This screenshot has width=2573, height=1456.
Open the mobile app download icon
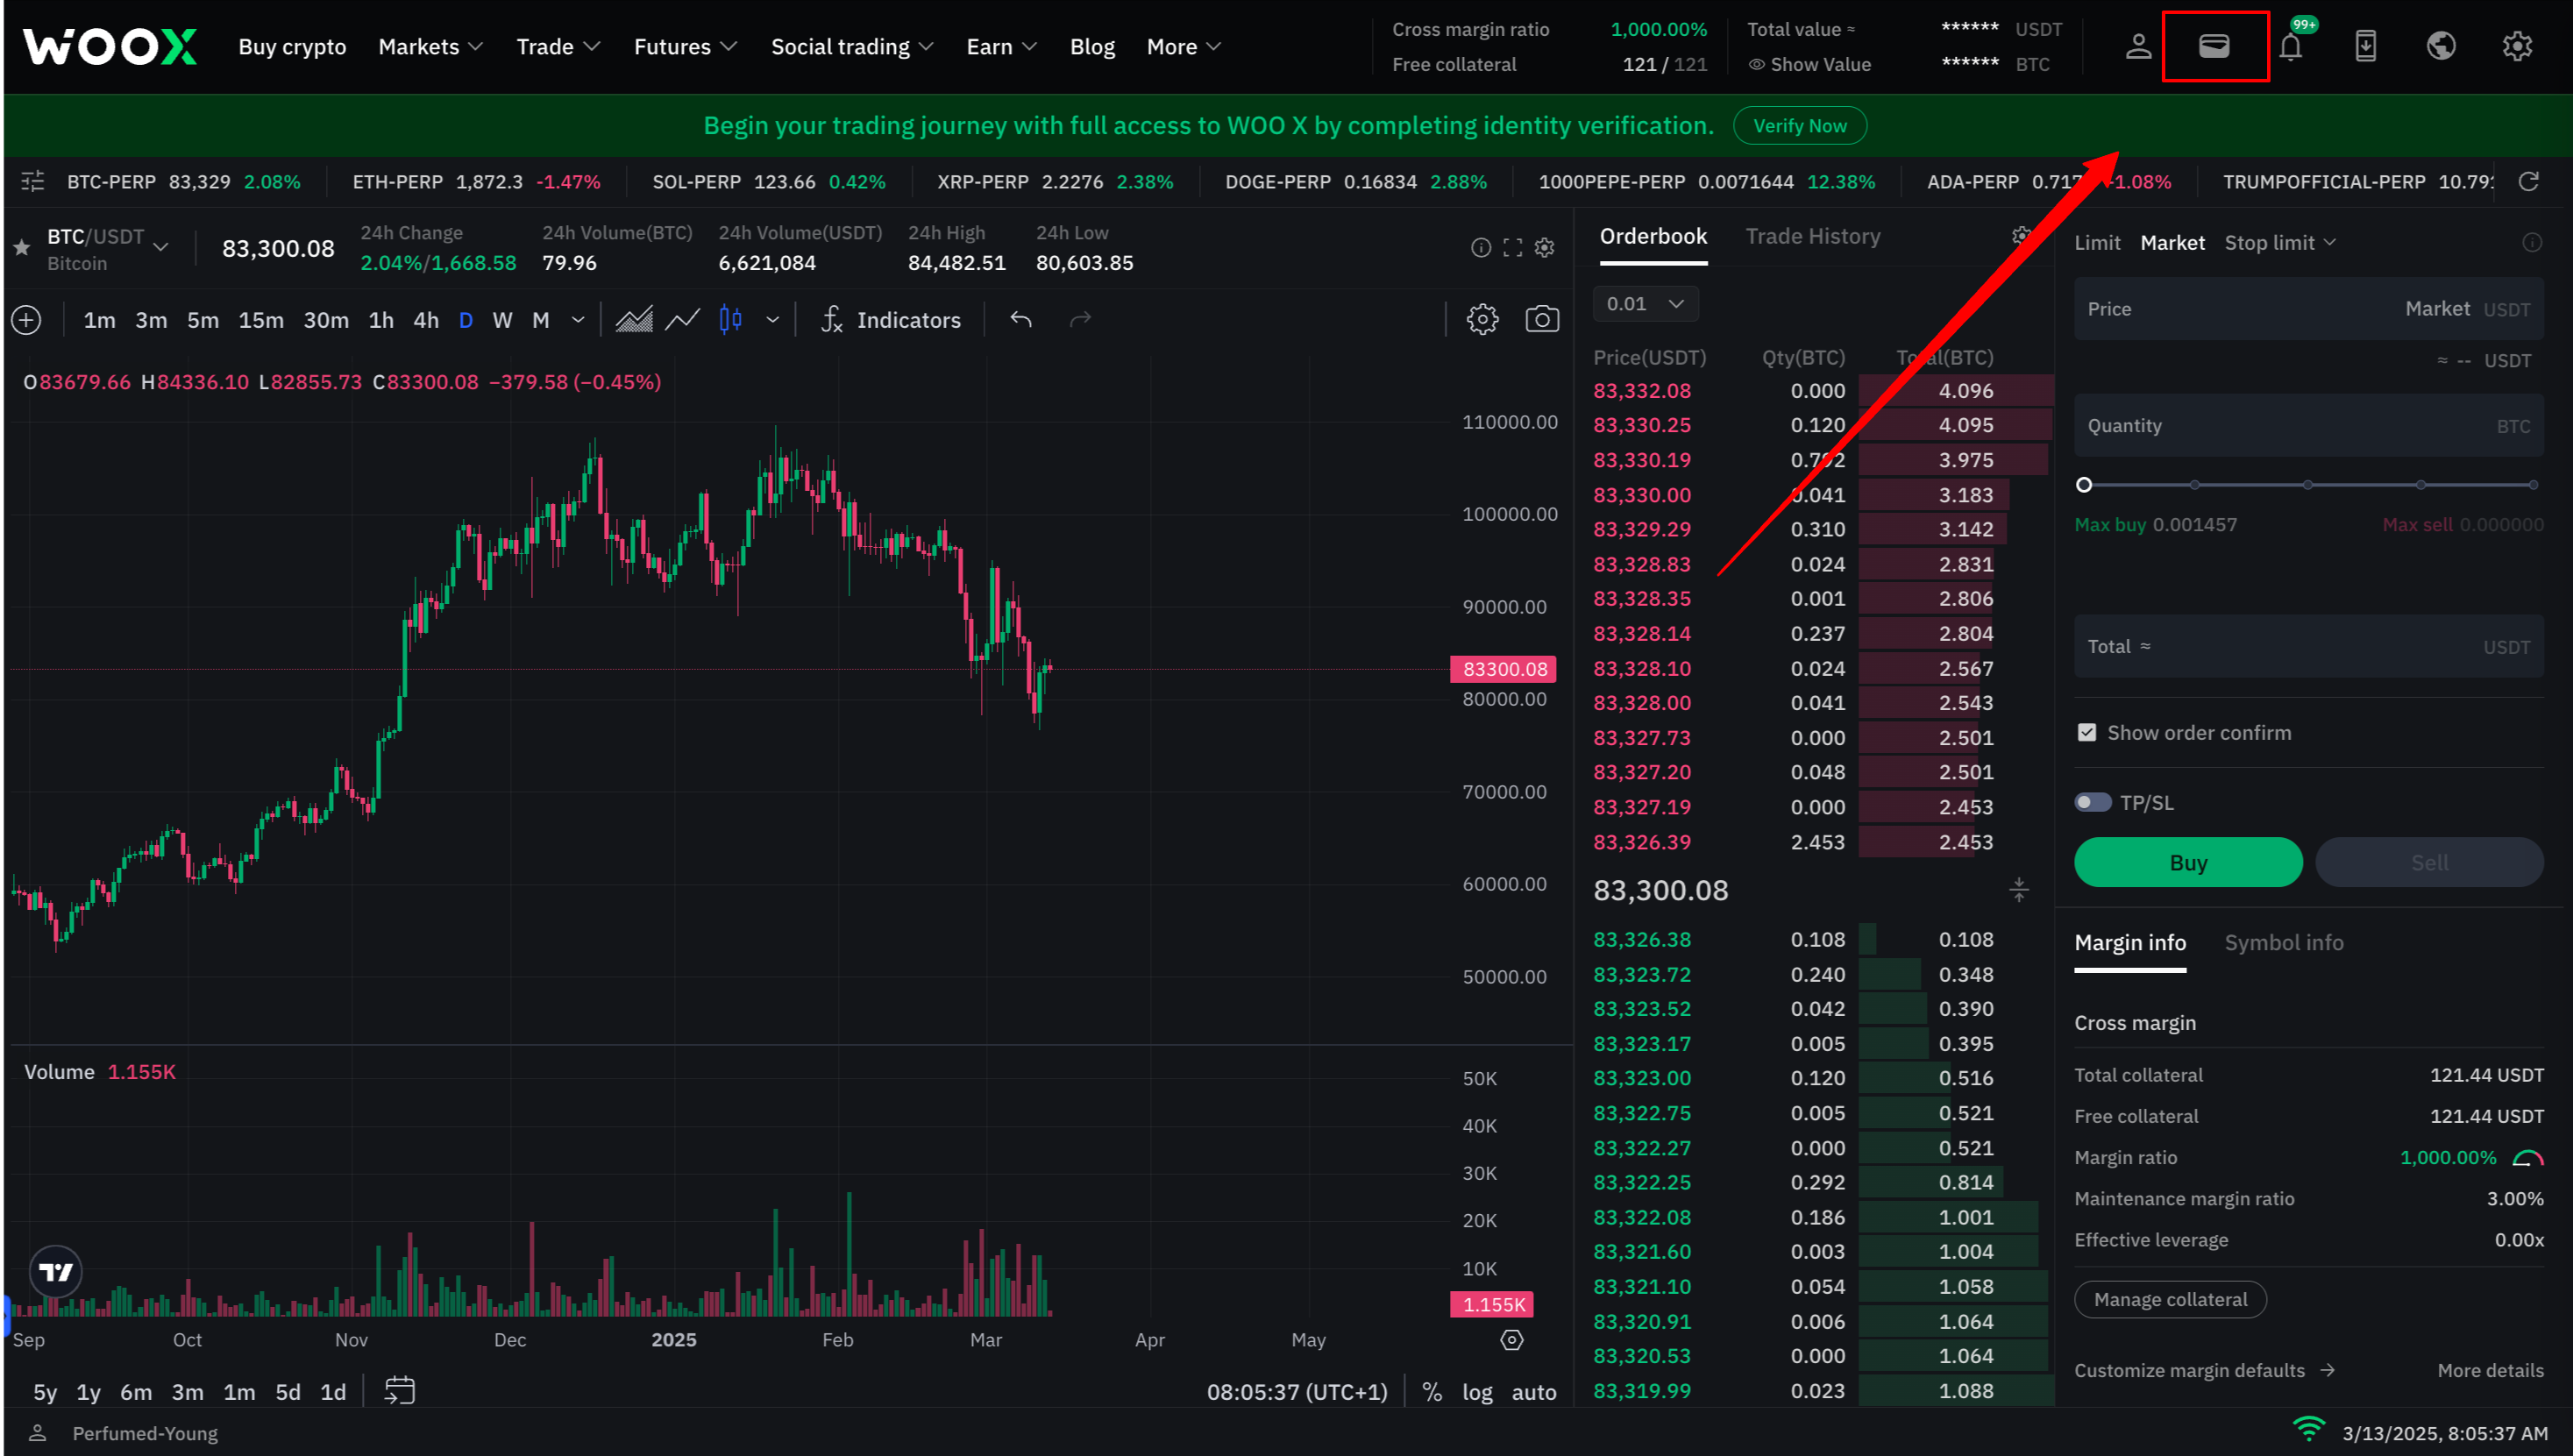(2365, 46)
